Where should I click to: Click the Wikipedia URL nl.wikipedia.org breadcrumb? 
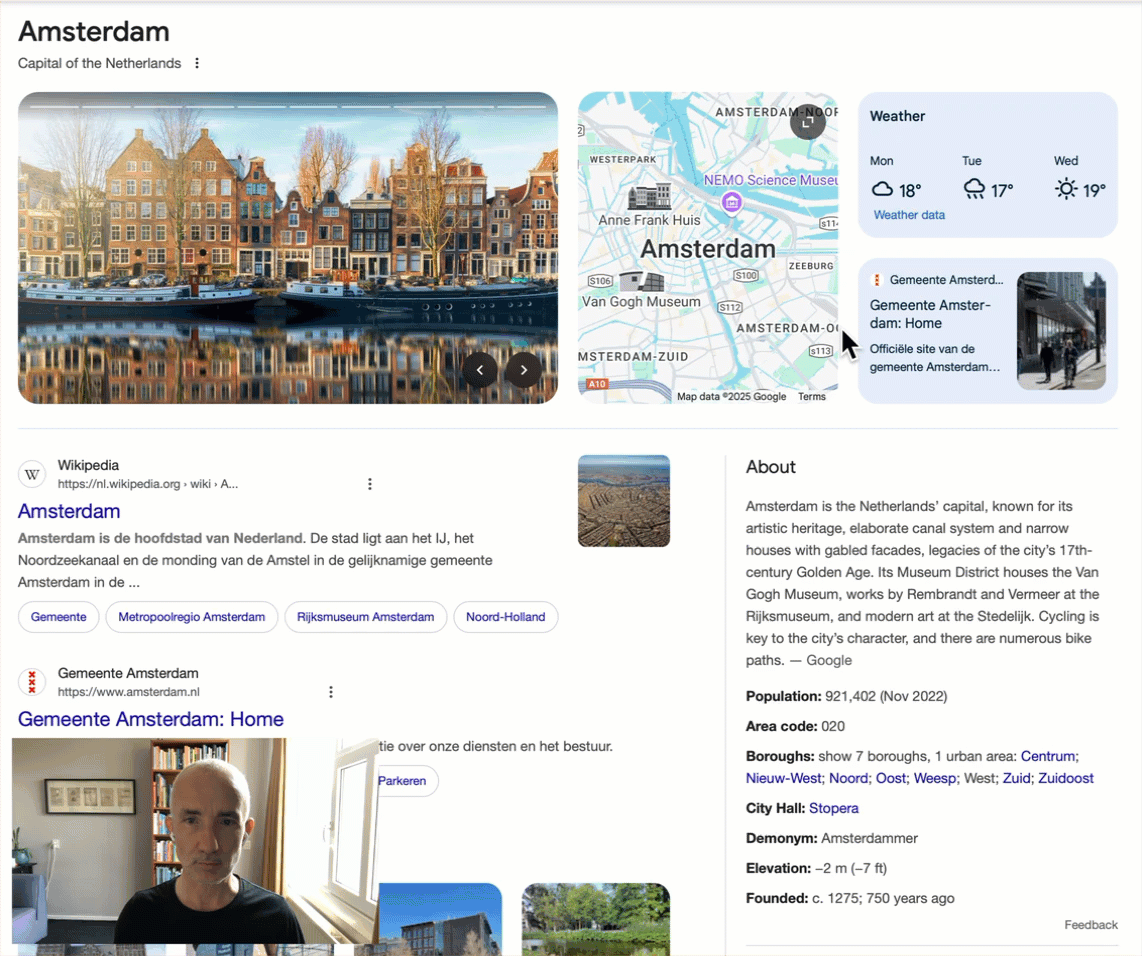[148, 483]
